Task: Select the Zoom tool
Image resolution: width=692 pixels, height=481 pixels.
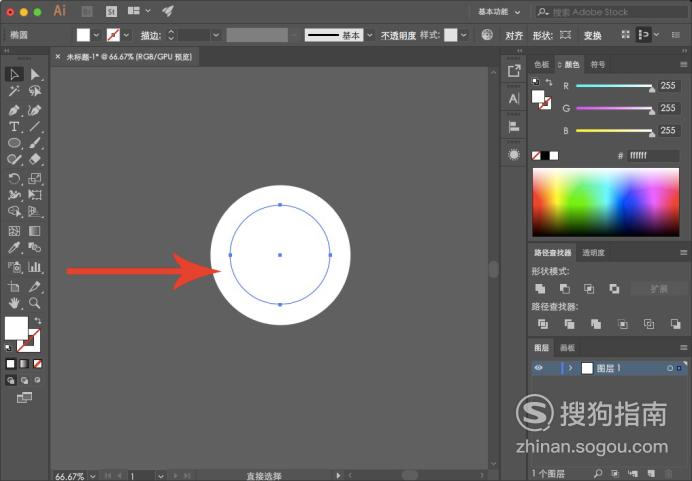Action: [x=35, y=303]
